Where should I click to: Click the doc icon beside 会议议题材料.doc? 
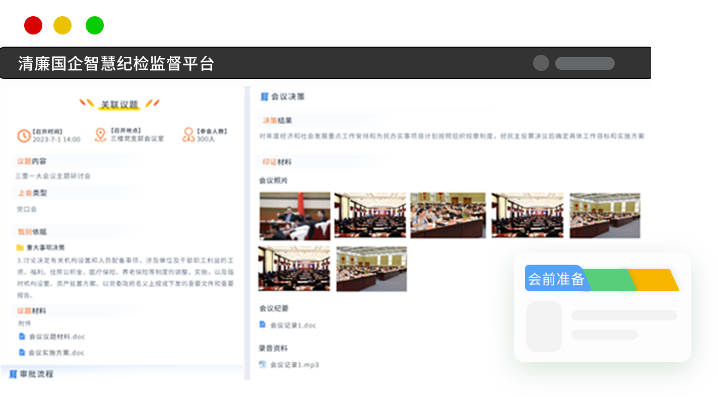pos(22,337)
